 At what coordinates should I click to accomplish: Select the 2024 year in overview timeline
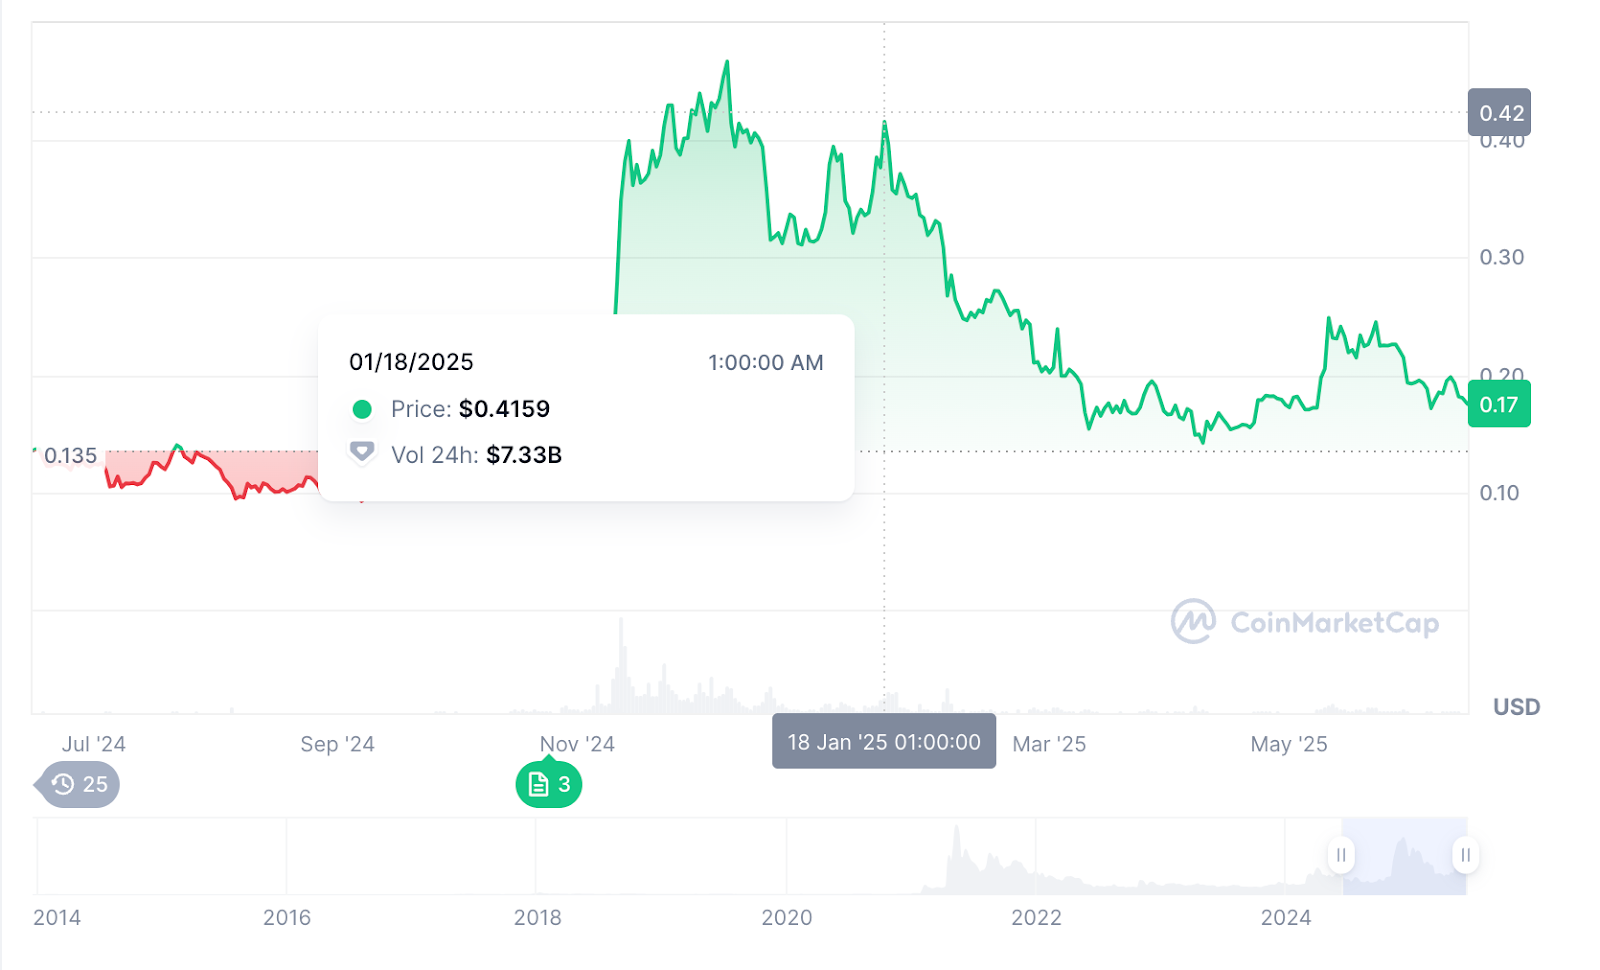(1286, 917)
